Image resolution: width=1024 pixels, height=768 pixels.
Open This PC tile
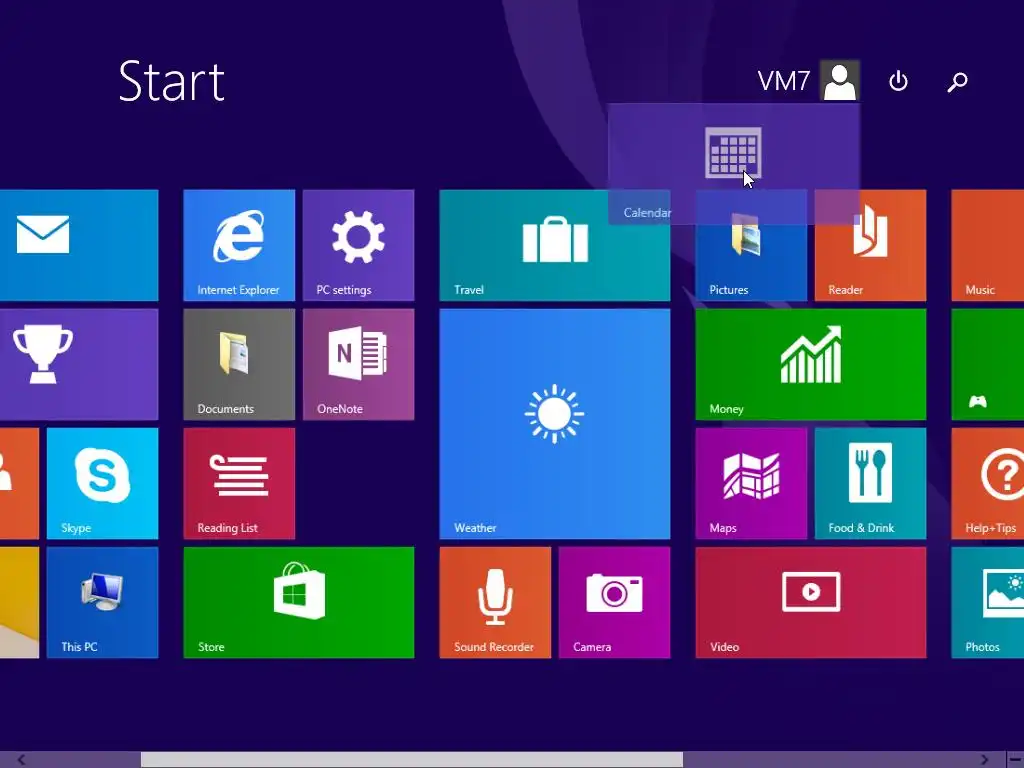click(x=103, y=602)
